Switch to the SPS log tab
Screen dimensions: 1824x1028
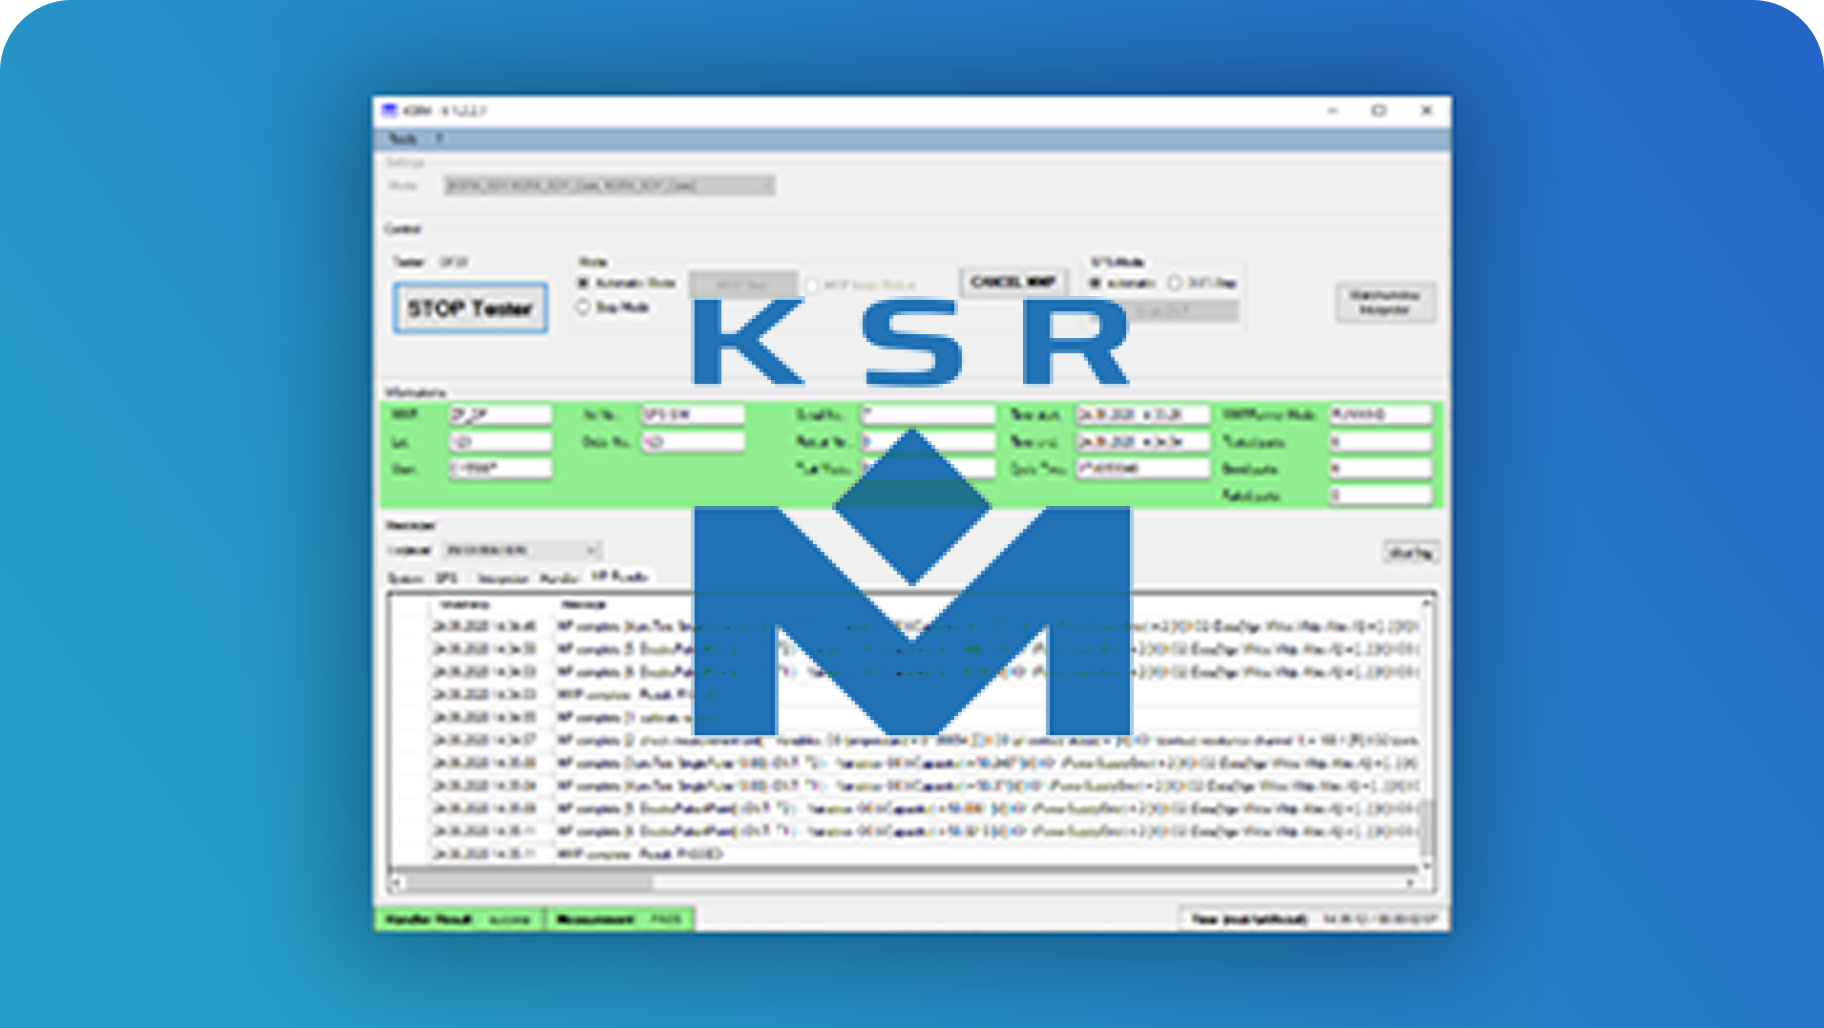(447, 578)
